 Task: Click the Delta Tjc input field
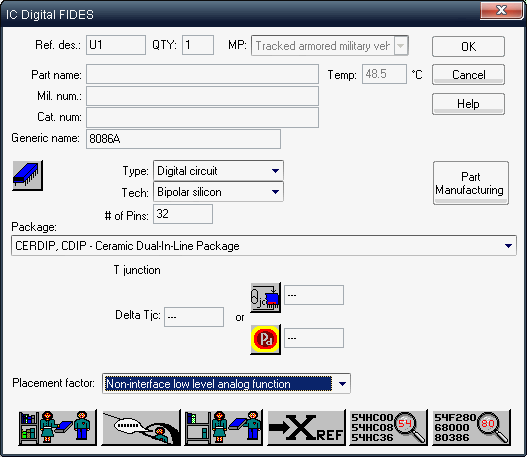[194, 317]
